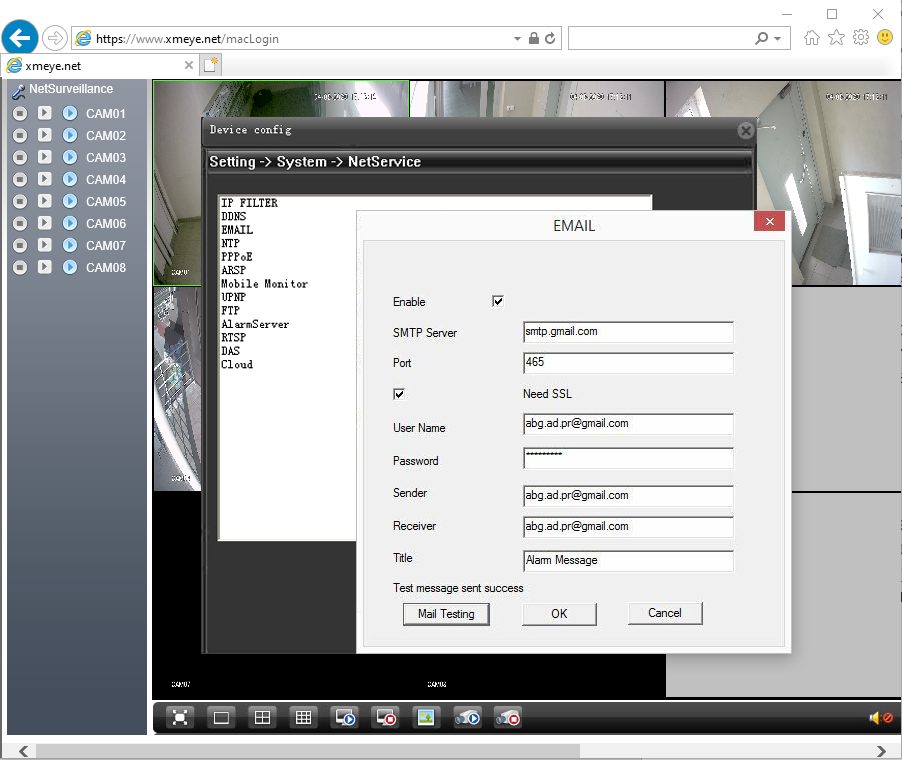Confirm email settings with OK
The image size is (902, 760).
click(559, 614)
